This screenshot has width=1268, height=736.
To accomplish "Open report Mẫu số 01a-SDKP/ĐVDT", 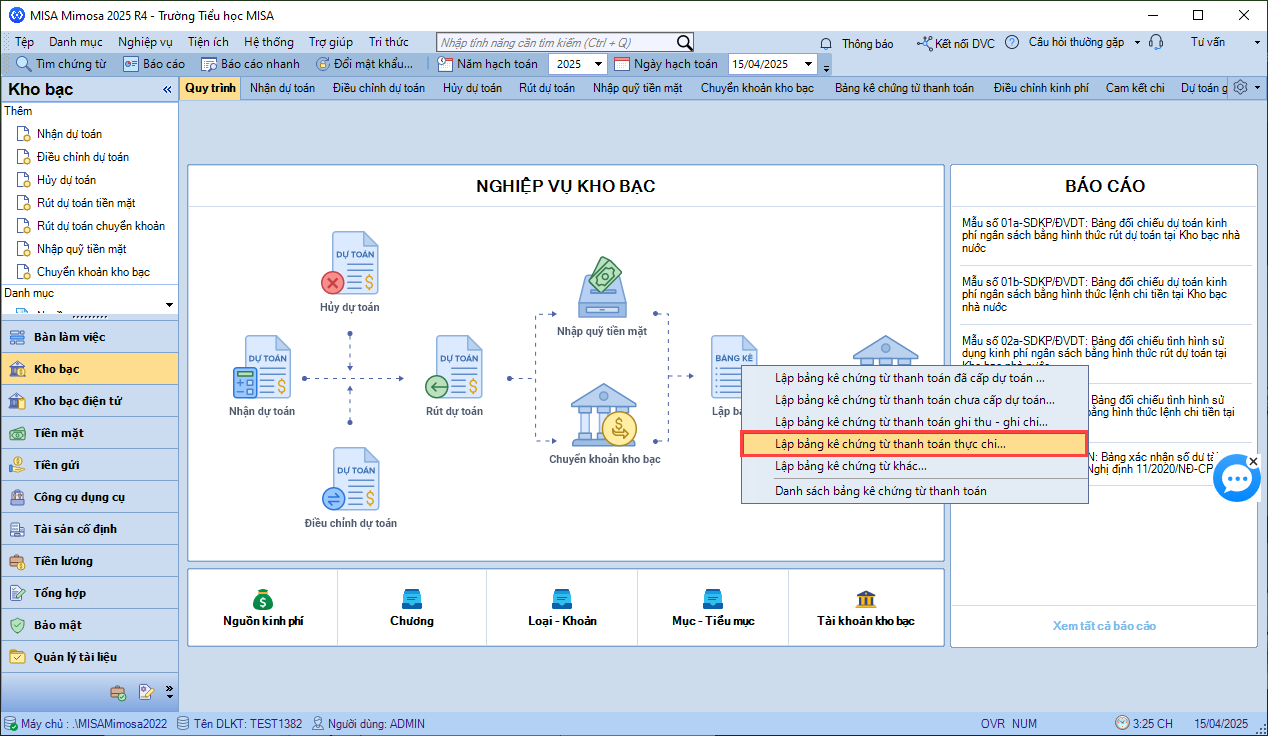I will [1101, 235].
